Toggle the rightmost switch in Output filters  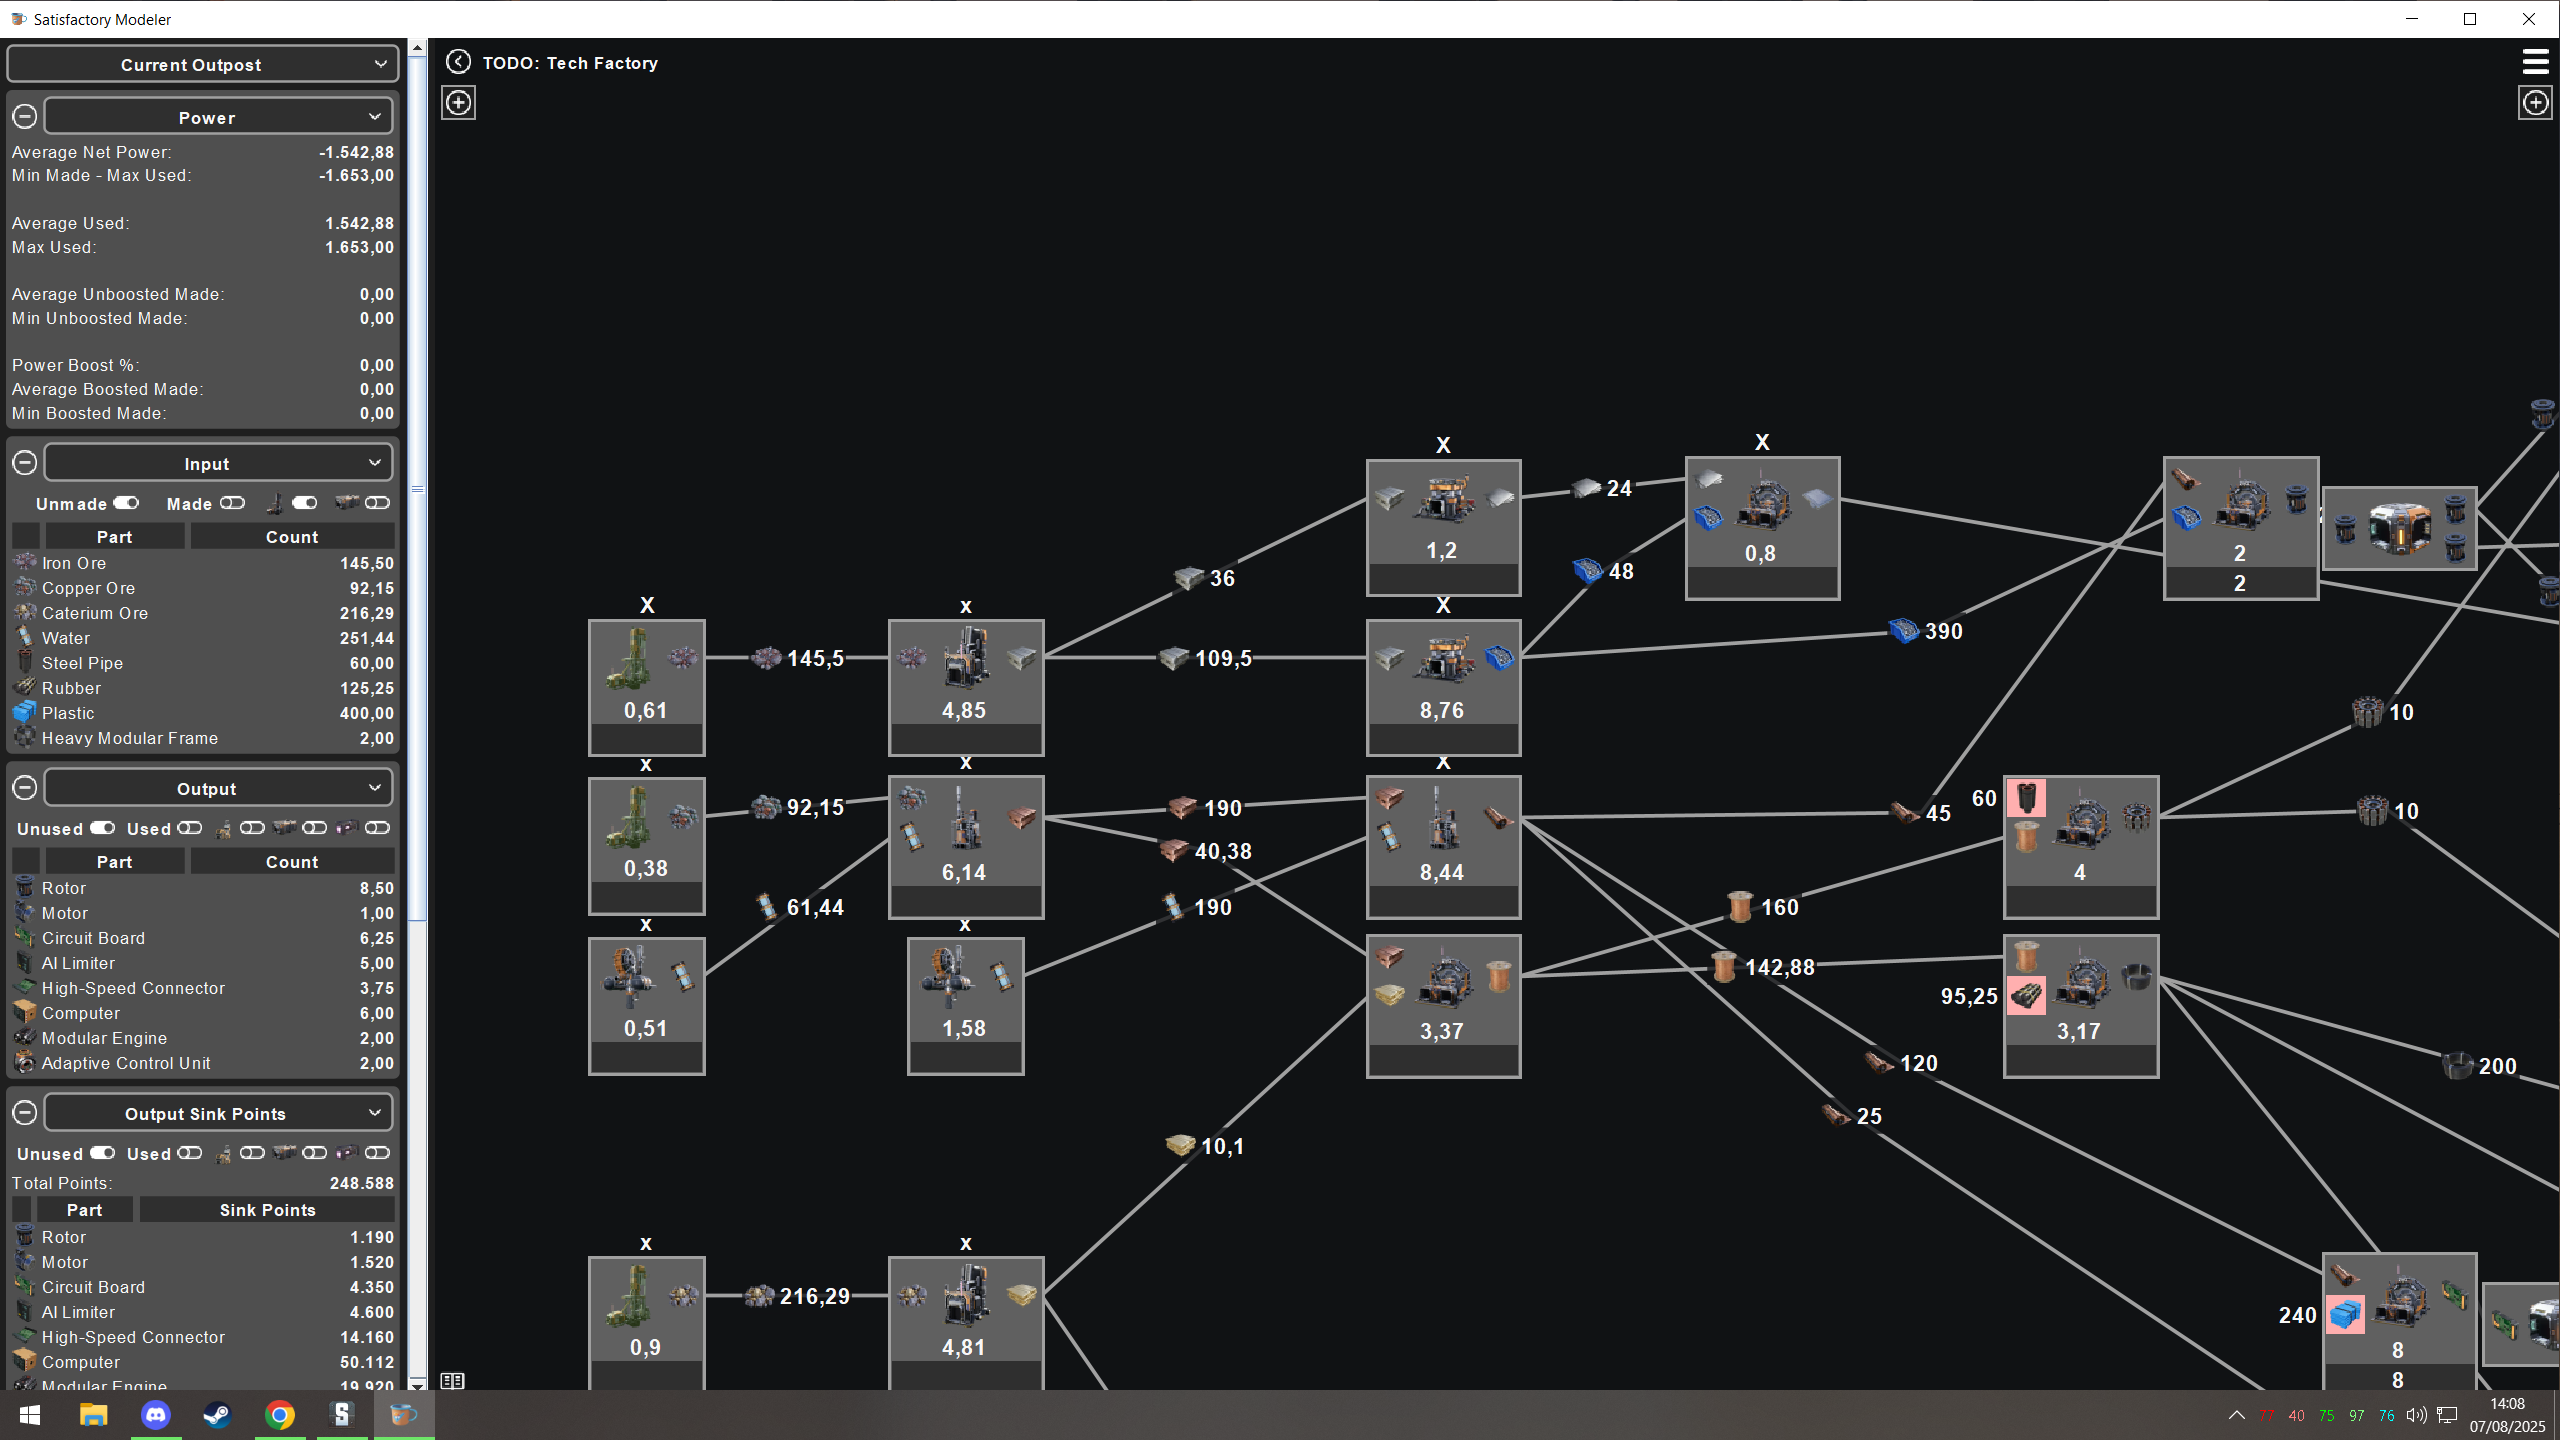(377, 828)
